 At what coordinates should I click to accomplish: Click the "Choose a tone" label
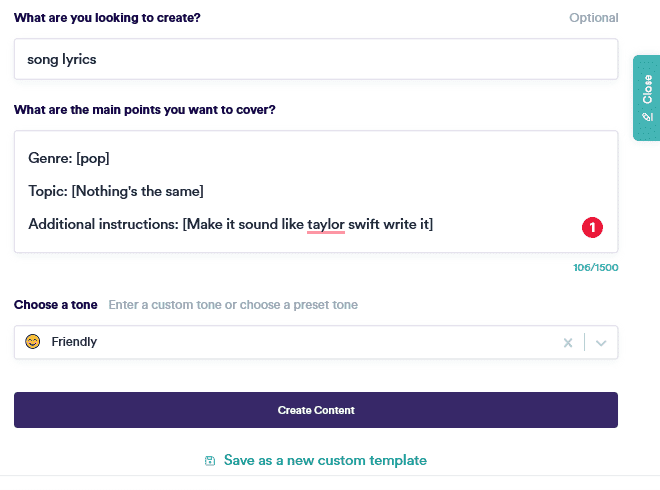click(56, 305)
